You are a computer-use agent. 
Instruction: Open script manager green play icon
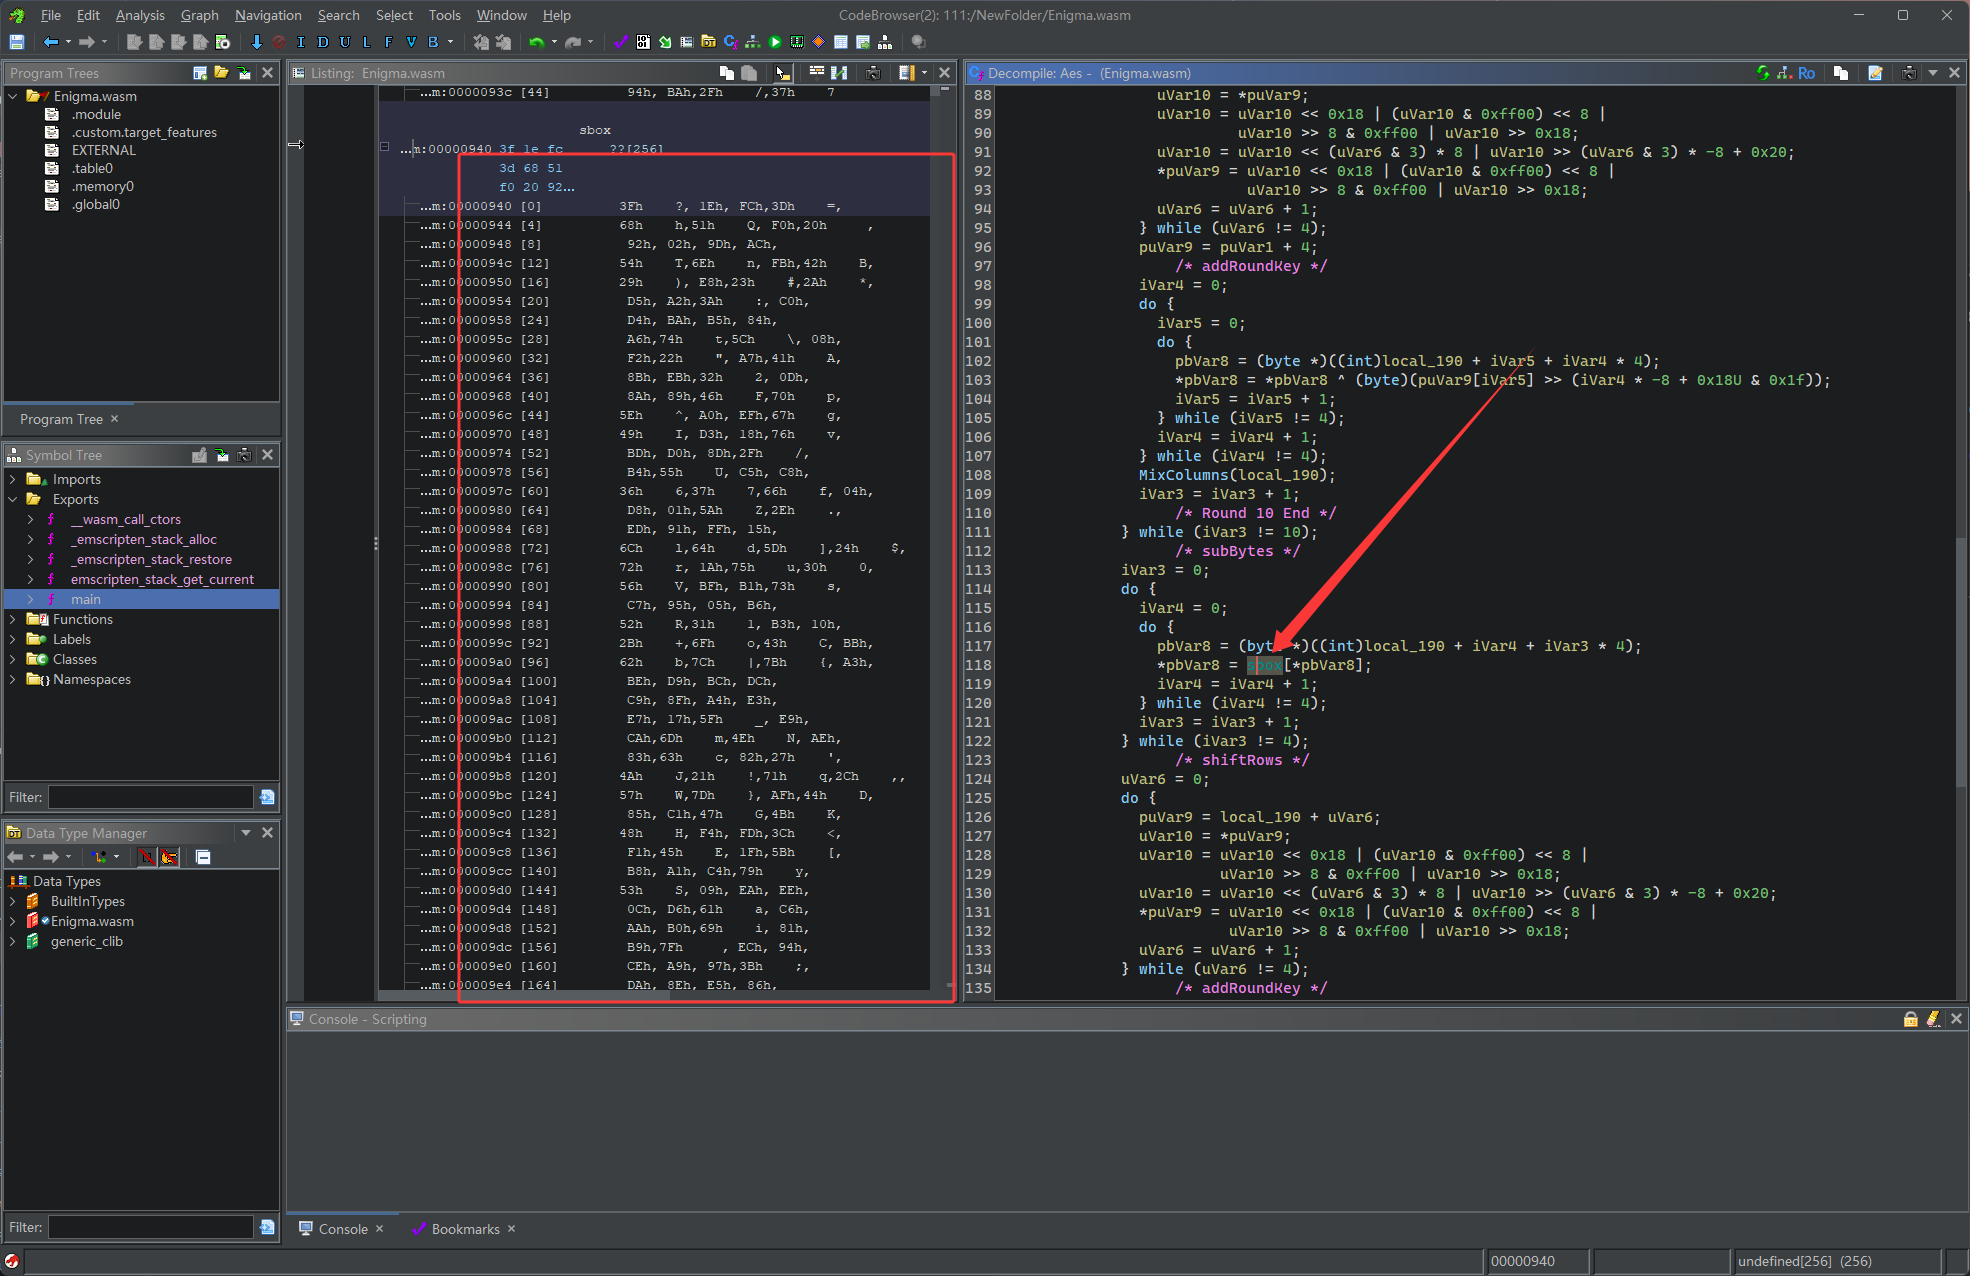775,42
